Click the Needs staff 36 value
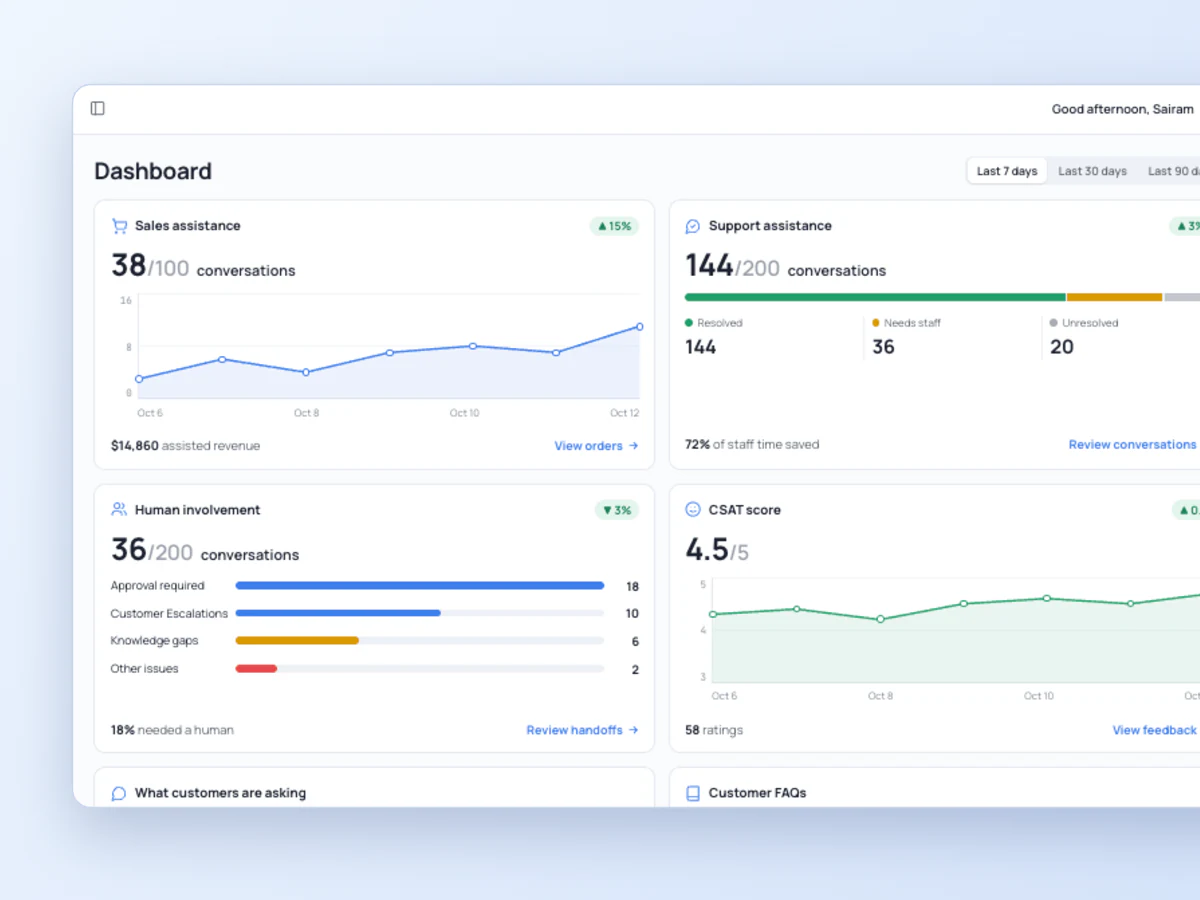Image resolution: width=1200 pixels, height=900 pixels. (883, 347)
